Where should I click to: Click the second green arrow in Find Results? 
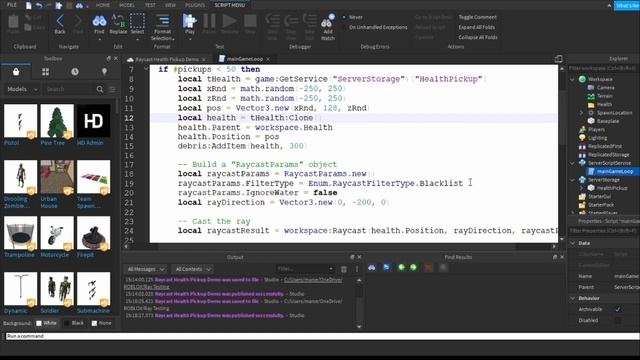point(413,267)
